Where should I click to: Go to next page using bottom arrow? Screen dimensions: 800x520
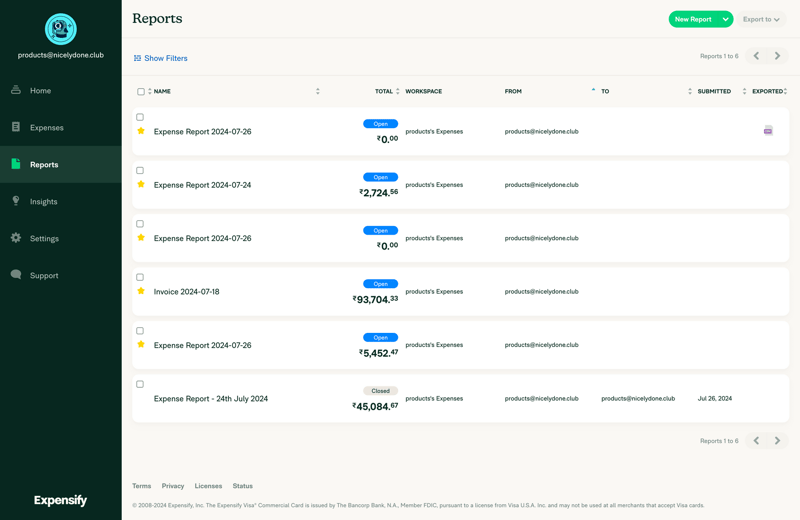[777, 440]
